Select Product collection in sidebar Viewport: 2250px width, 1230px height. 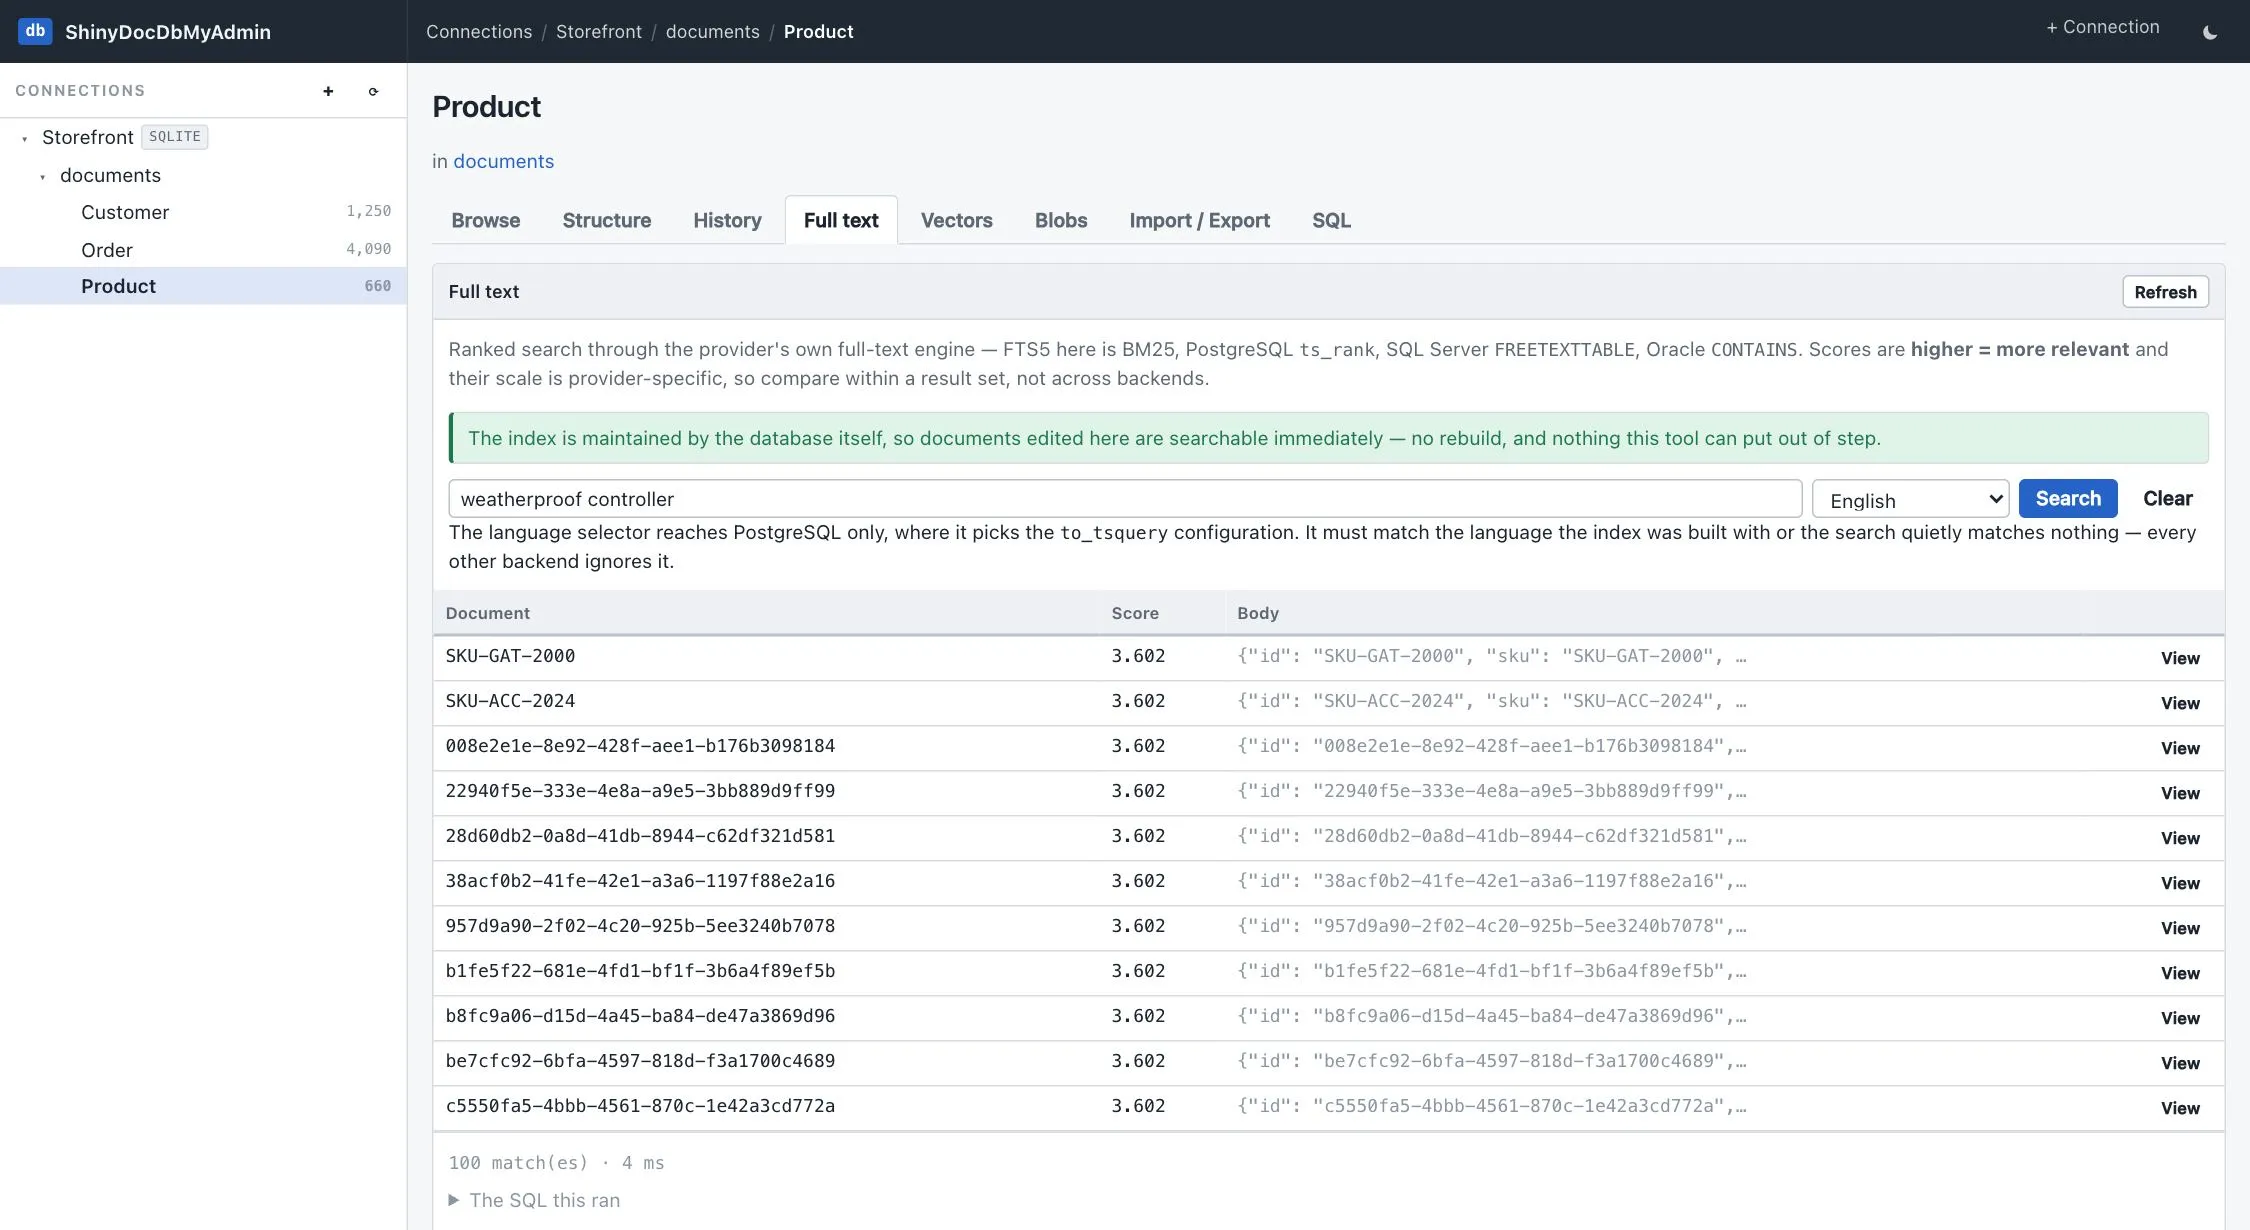pyautogui.click(x=203, y=286)
